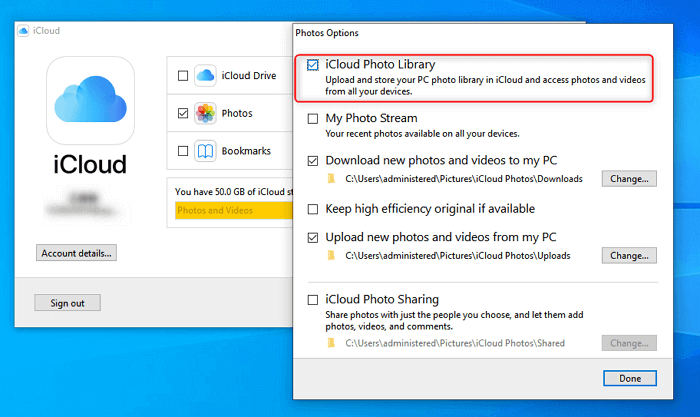Change the Uploads folder location
Screen dimensions: 700x417
[x=629, y=256]
